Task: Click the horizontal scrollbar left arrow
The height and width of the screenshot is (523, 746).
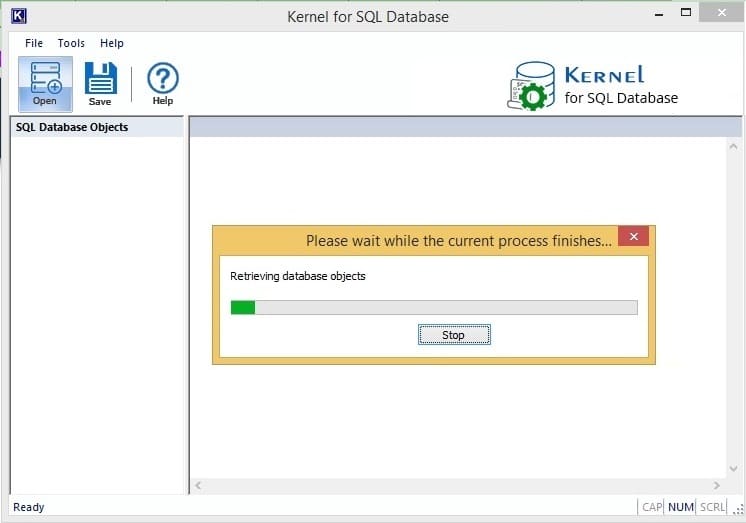Action: [198, 485]
